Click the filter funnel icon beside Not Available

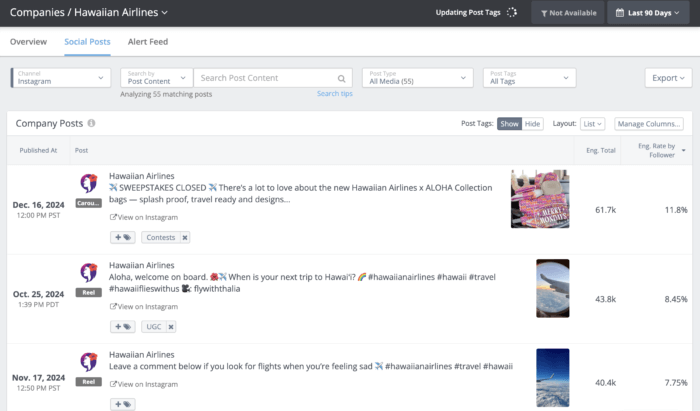[544, 13]
